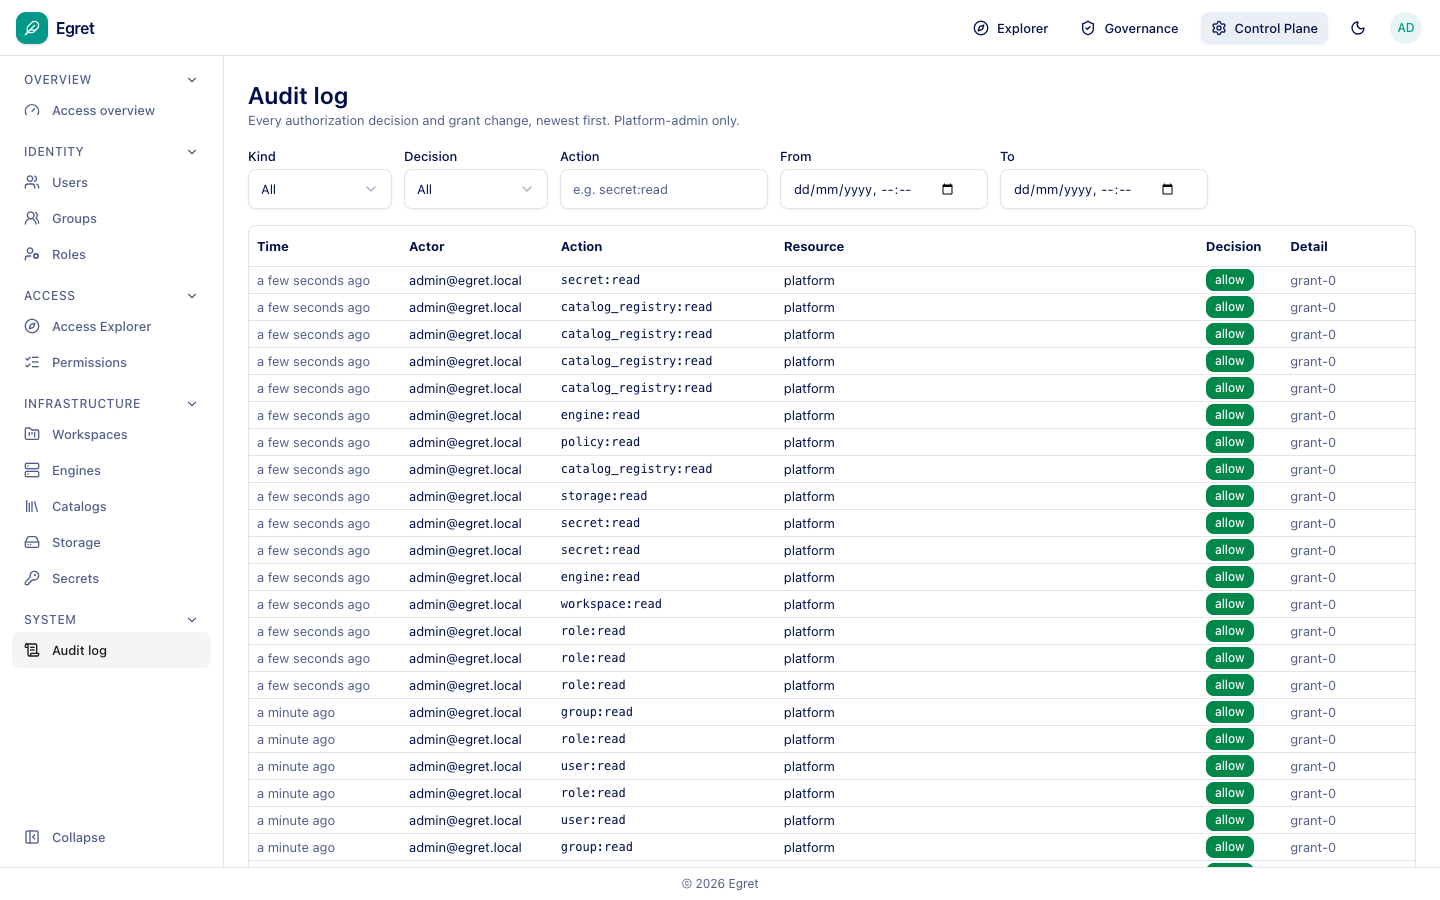This screenshot has height=900, width=1440.
Task: Click the Groups sidebar icon
Action: click(x=32, y=219)
